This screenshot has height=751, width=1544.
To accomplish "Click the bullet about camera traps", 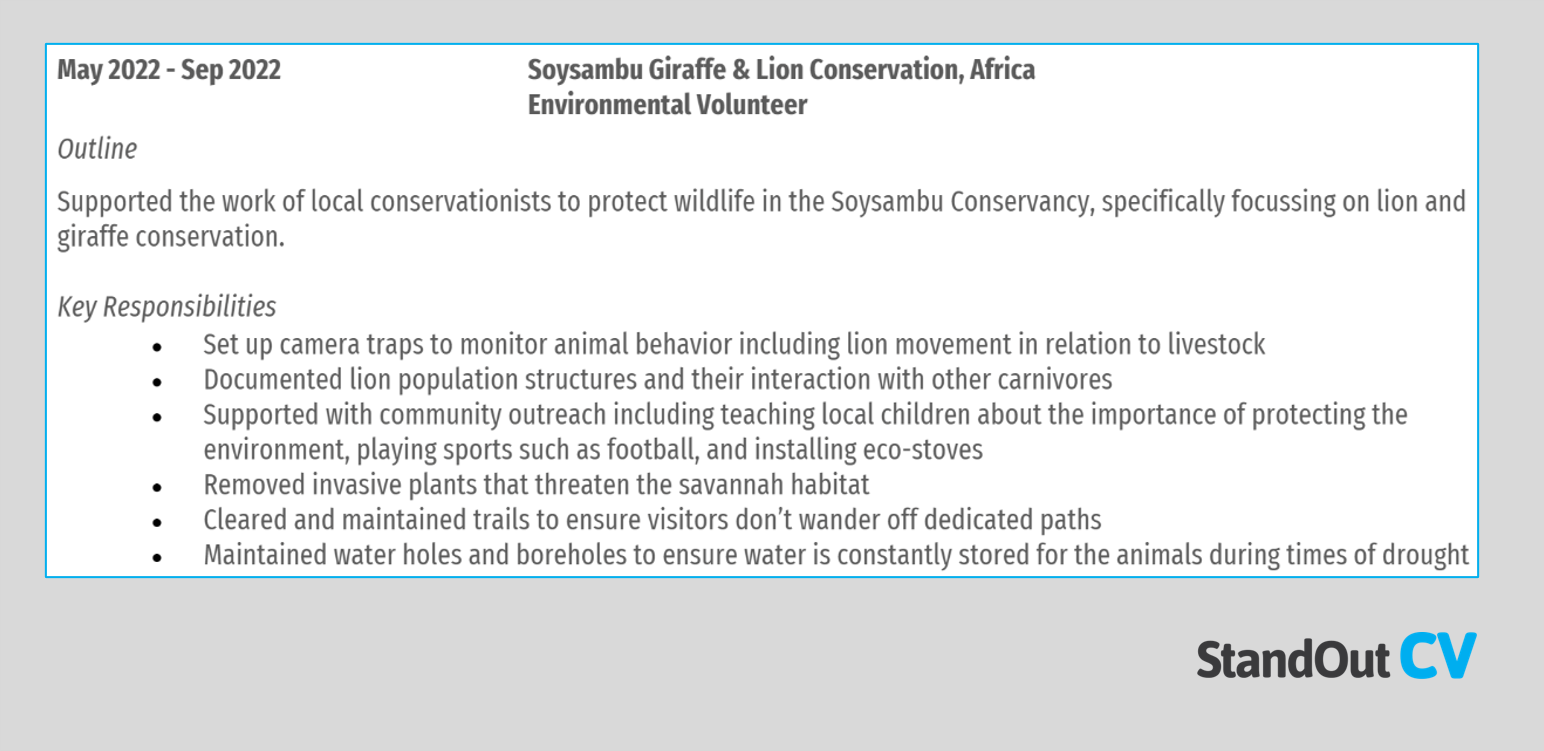I will (x=734, y=345).
